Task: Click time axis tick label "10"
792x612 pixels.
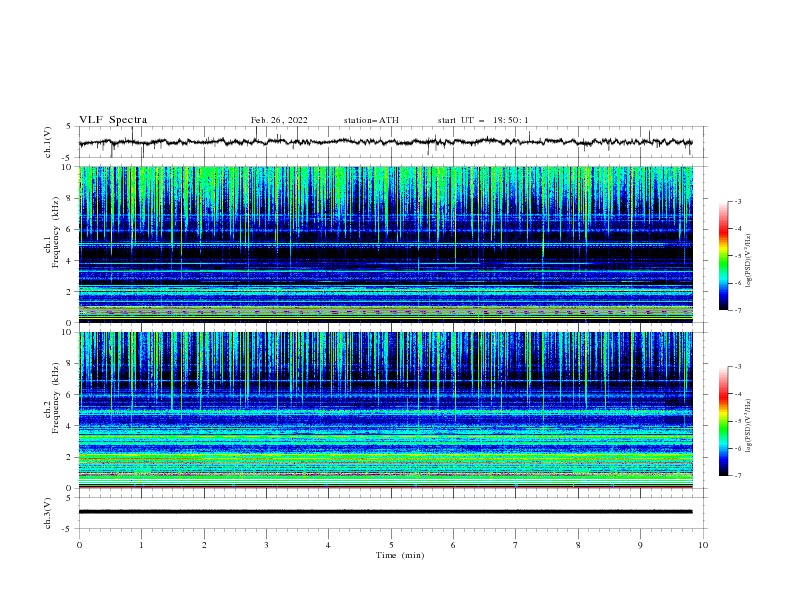Action: coord(703,545)
